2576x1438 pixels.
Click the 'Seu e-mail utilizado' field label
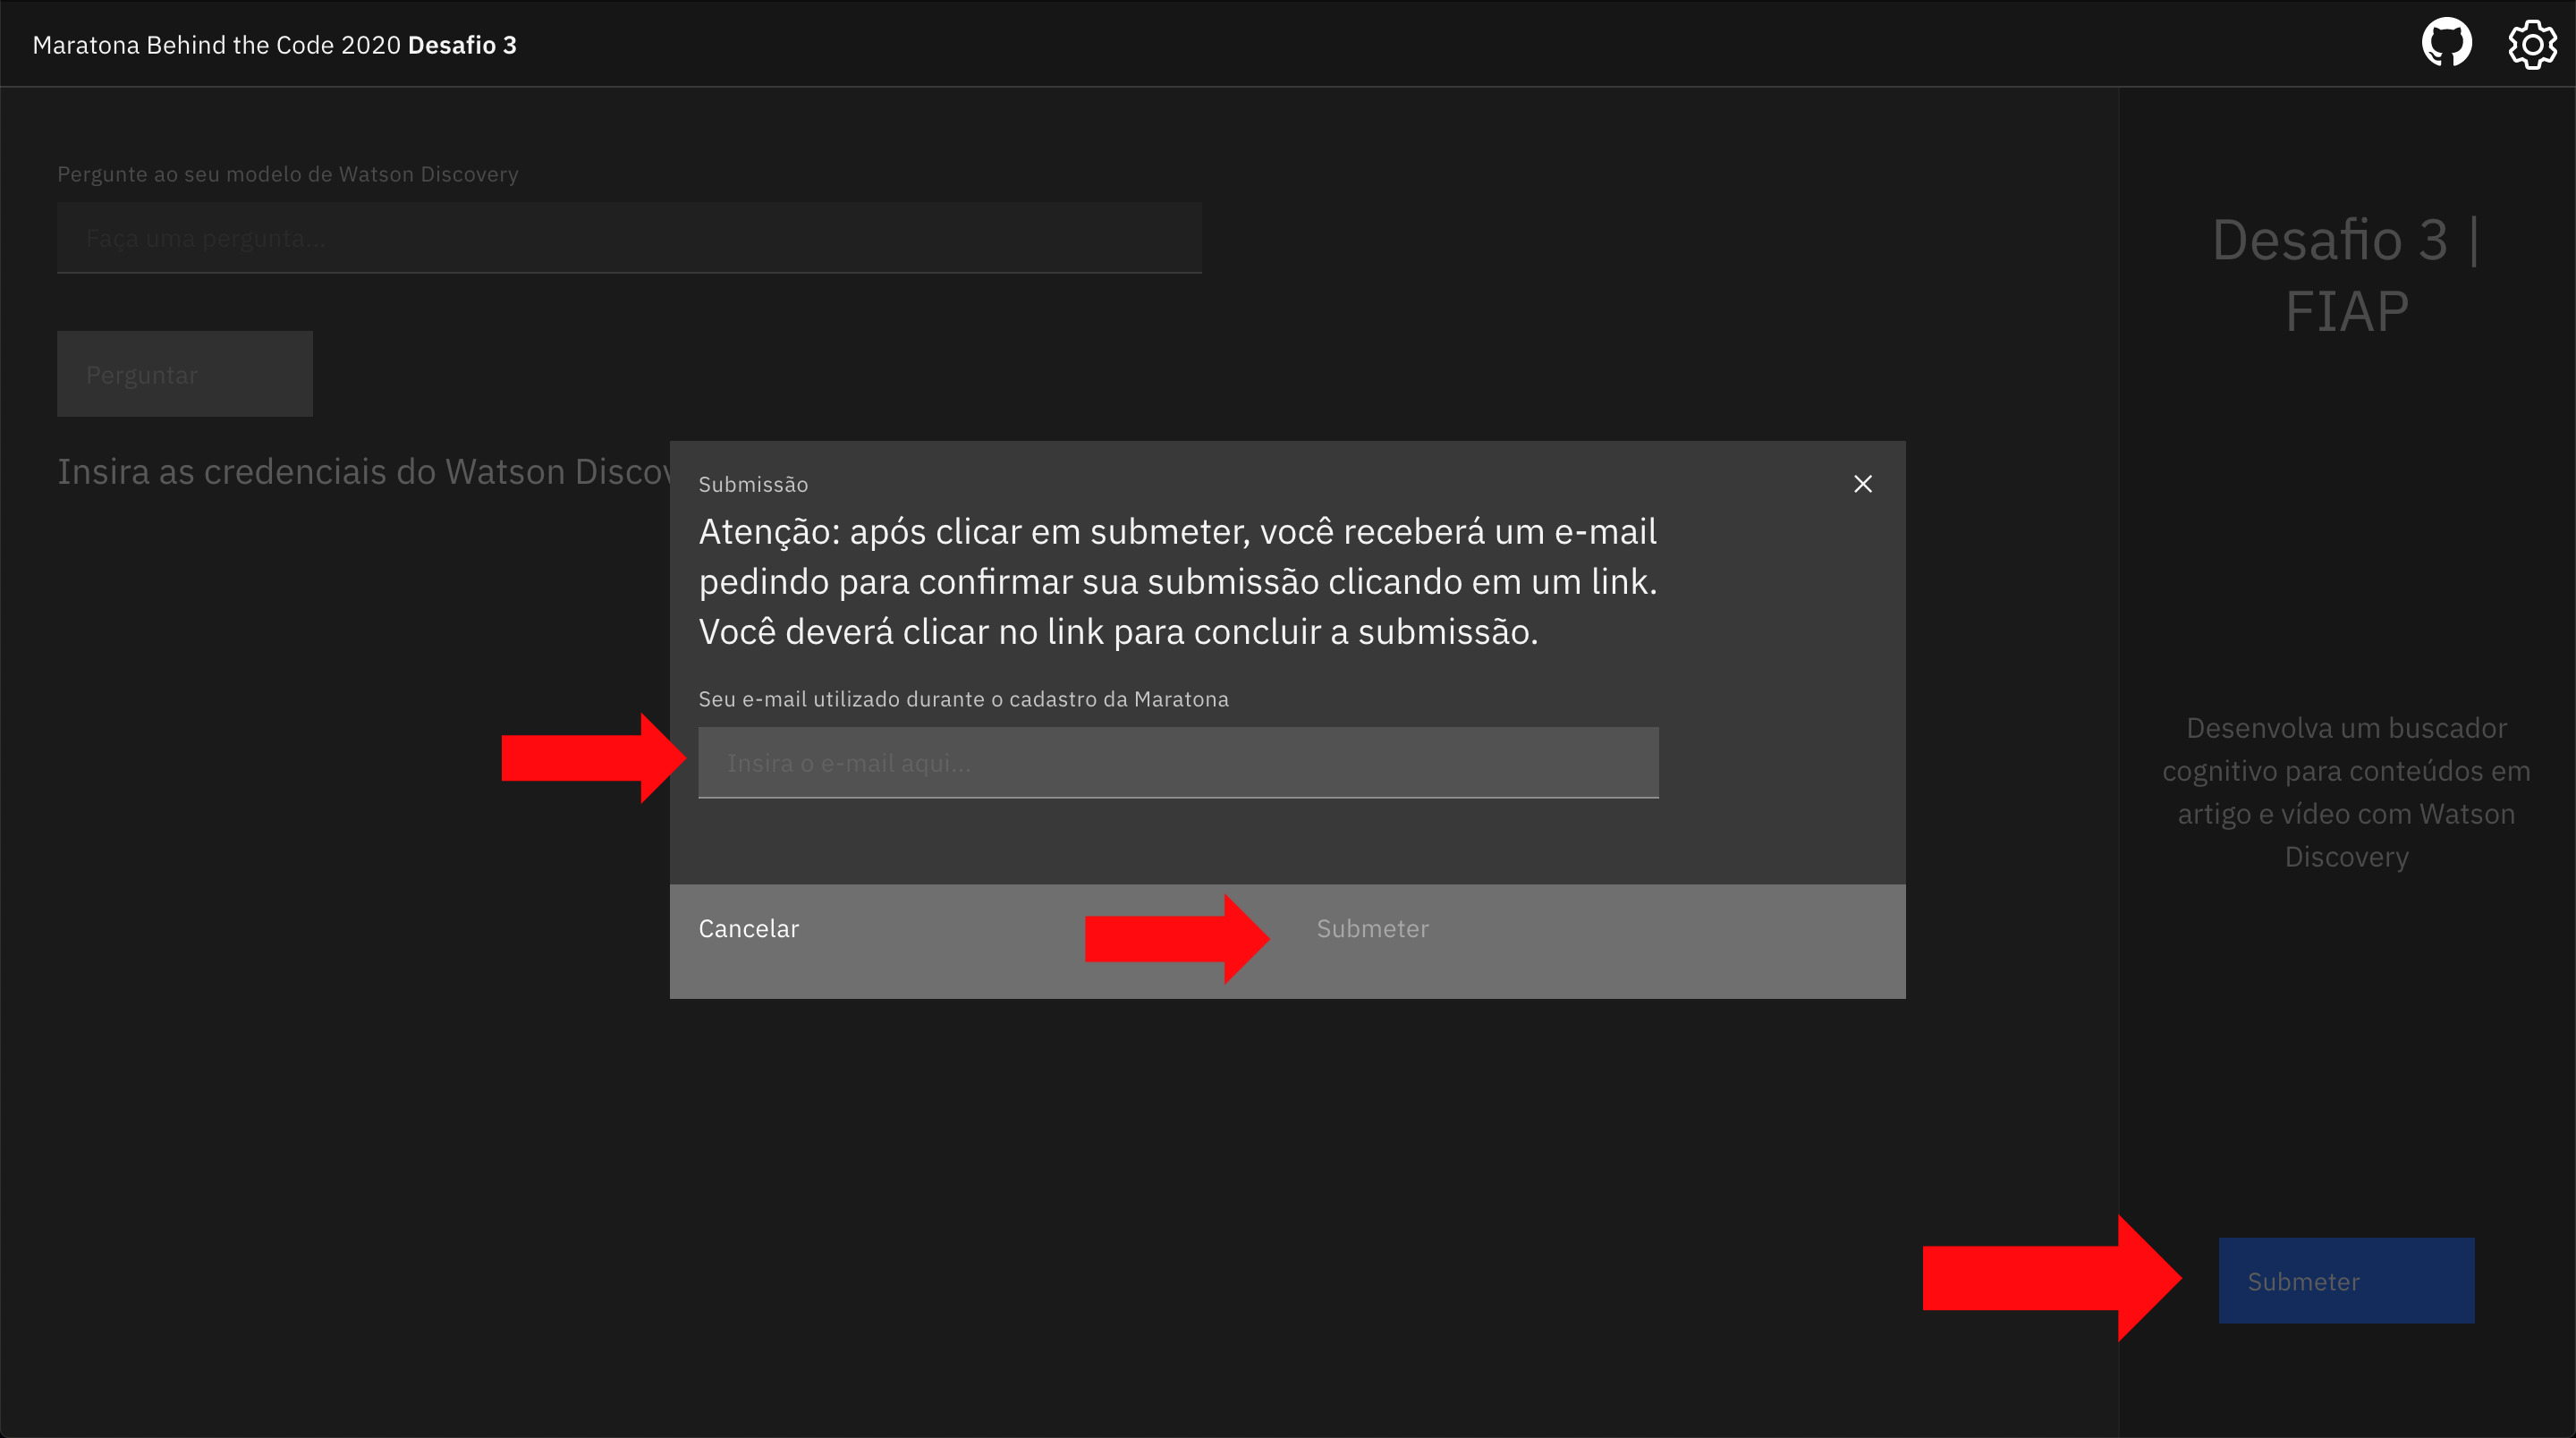(963, 699)
